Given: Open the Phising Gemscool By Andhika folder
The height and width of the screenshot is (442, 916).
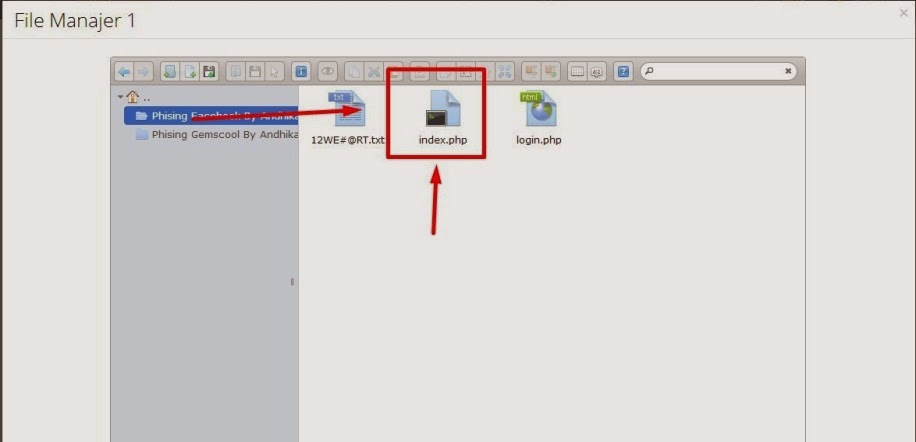Looking at the screenshot, I should coord(217,134).
